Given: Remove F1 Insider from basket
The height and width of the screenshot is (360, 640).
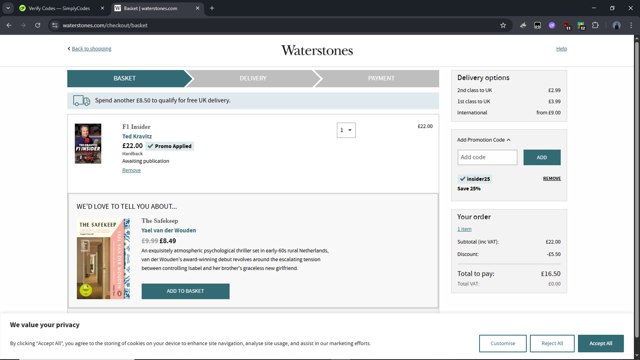Looking at the screenshot, I should tap(131, 170).
